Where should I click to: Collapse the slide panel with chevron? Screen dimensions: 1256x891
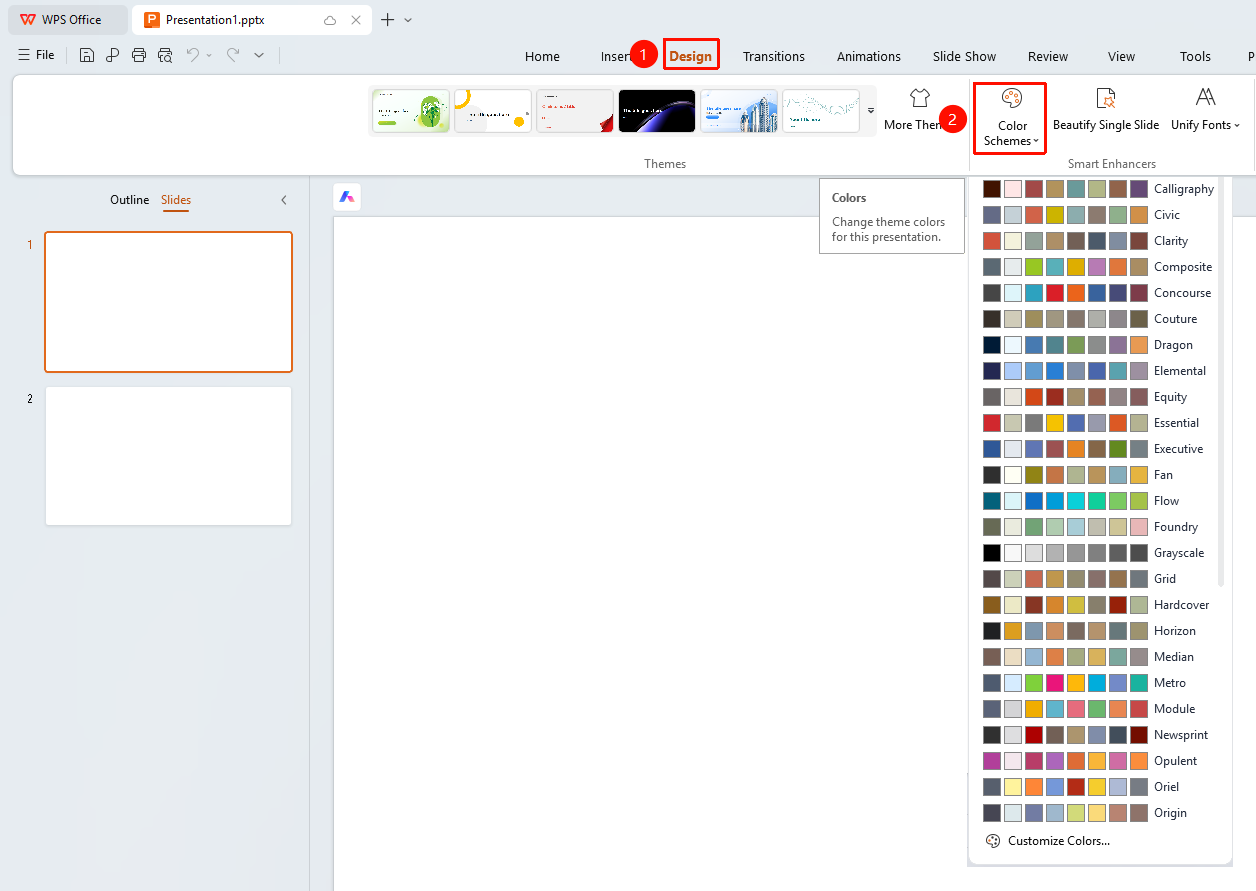tap(283, 200)
